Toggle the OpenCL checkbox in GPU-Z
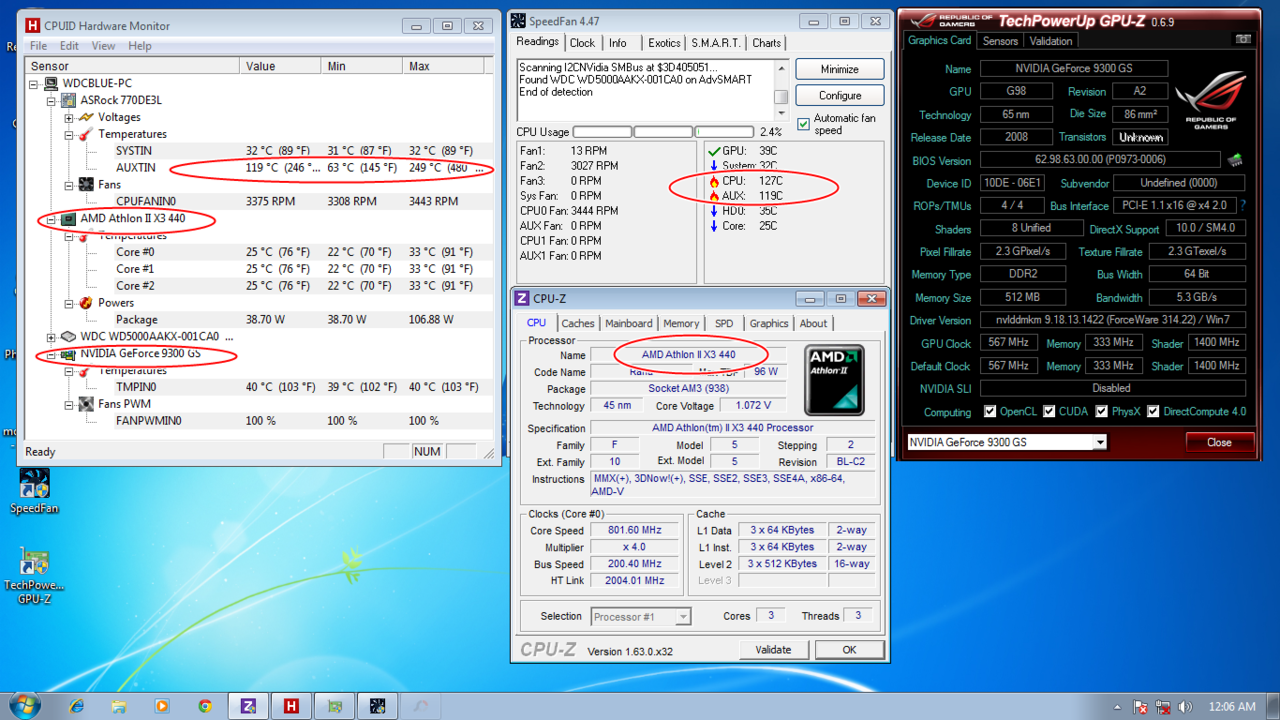 tap(989, 411)
